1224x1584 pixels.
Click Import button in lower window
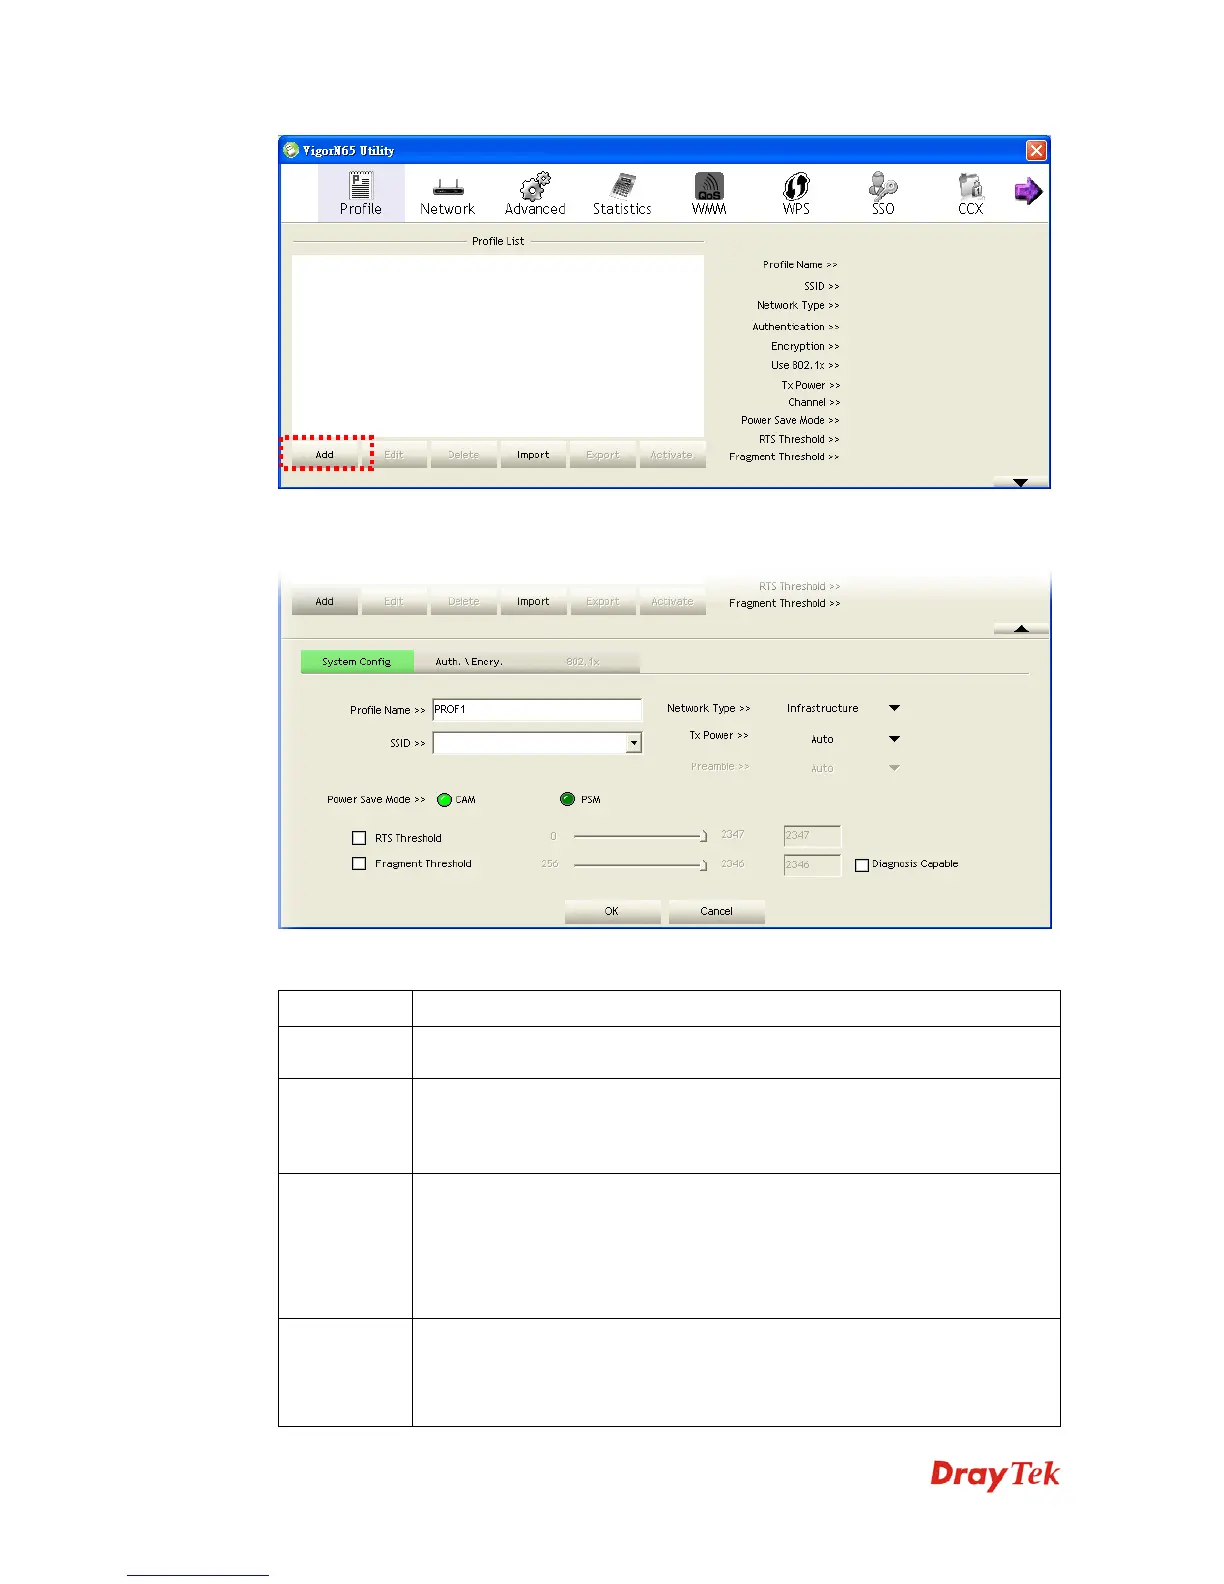click(533, 601)
